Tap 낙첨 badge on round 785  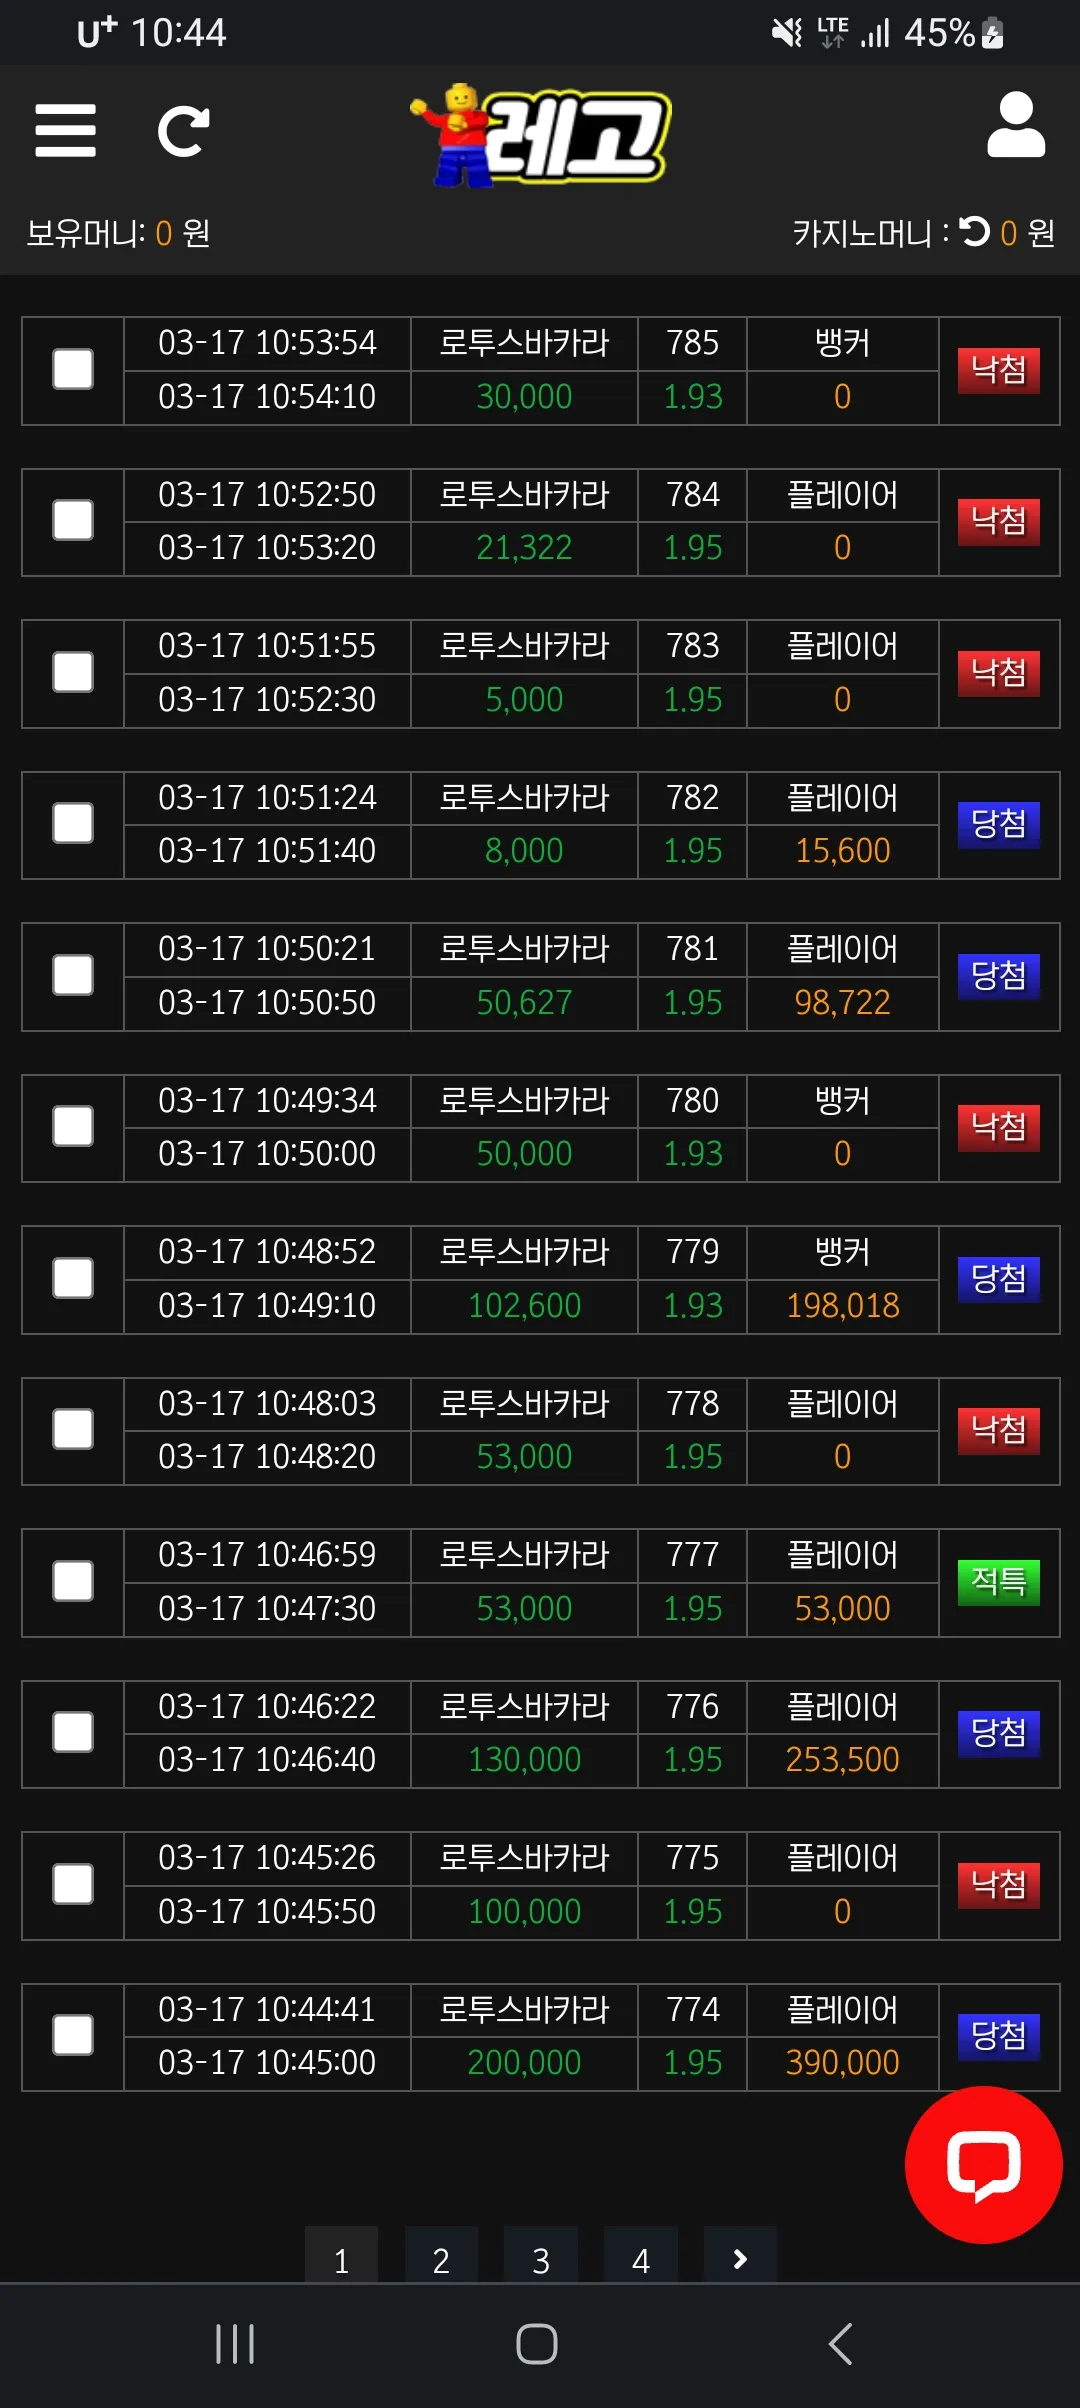(x=999, y=370)
